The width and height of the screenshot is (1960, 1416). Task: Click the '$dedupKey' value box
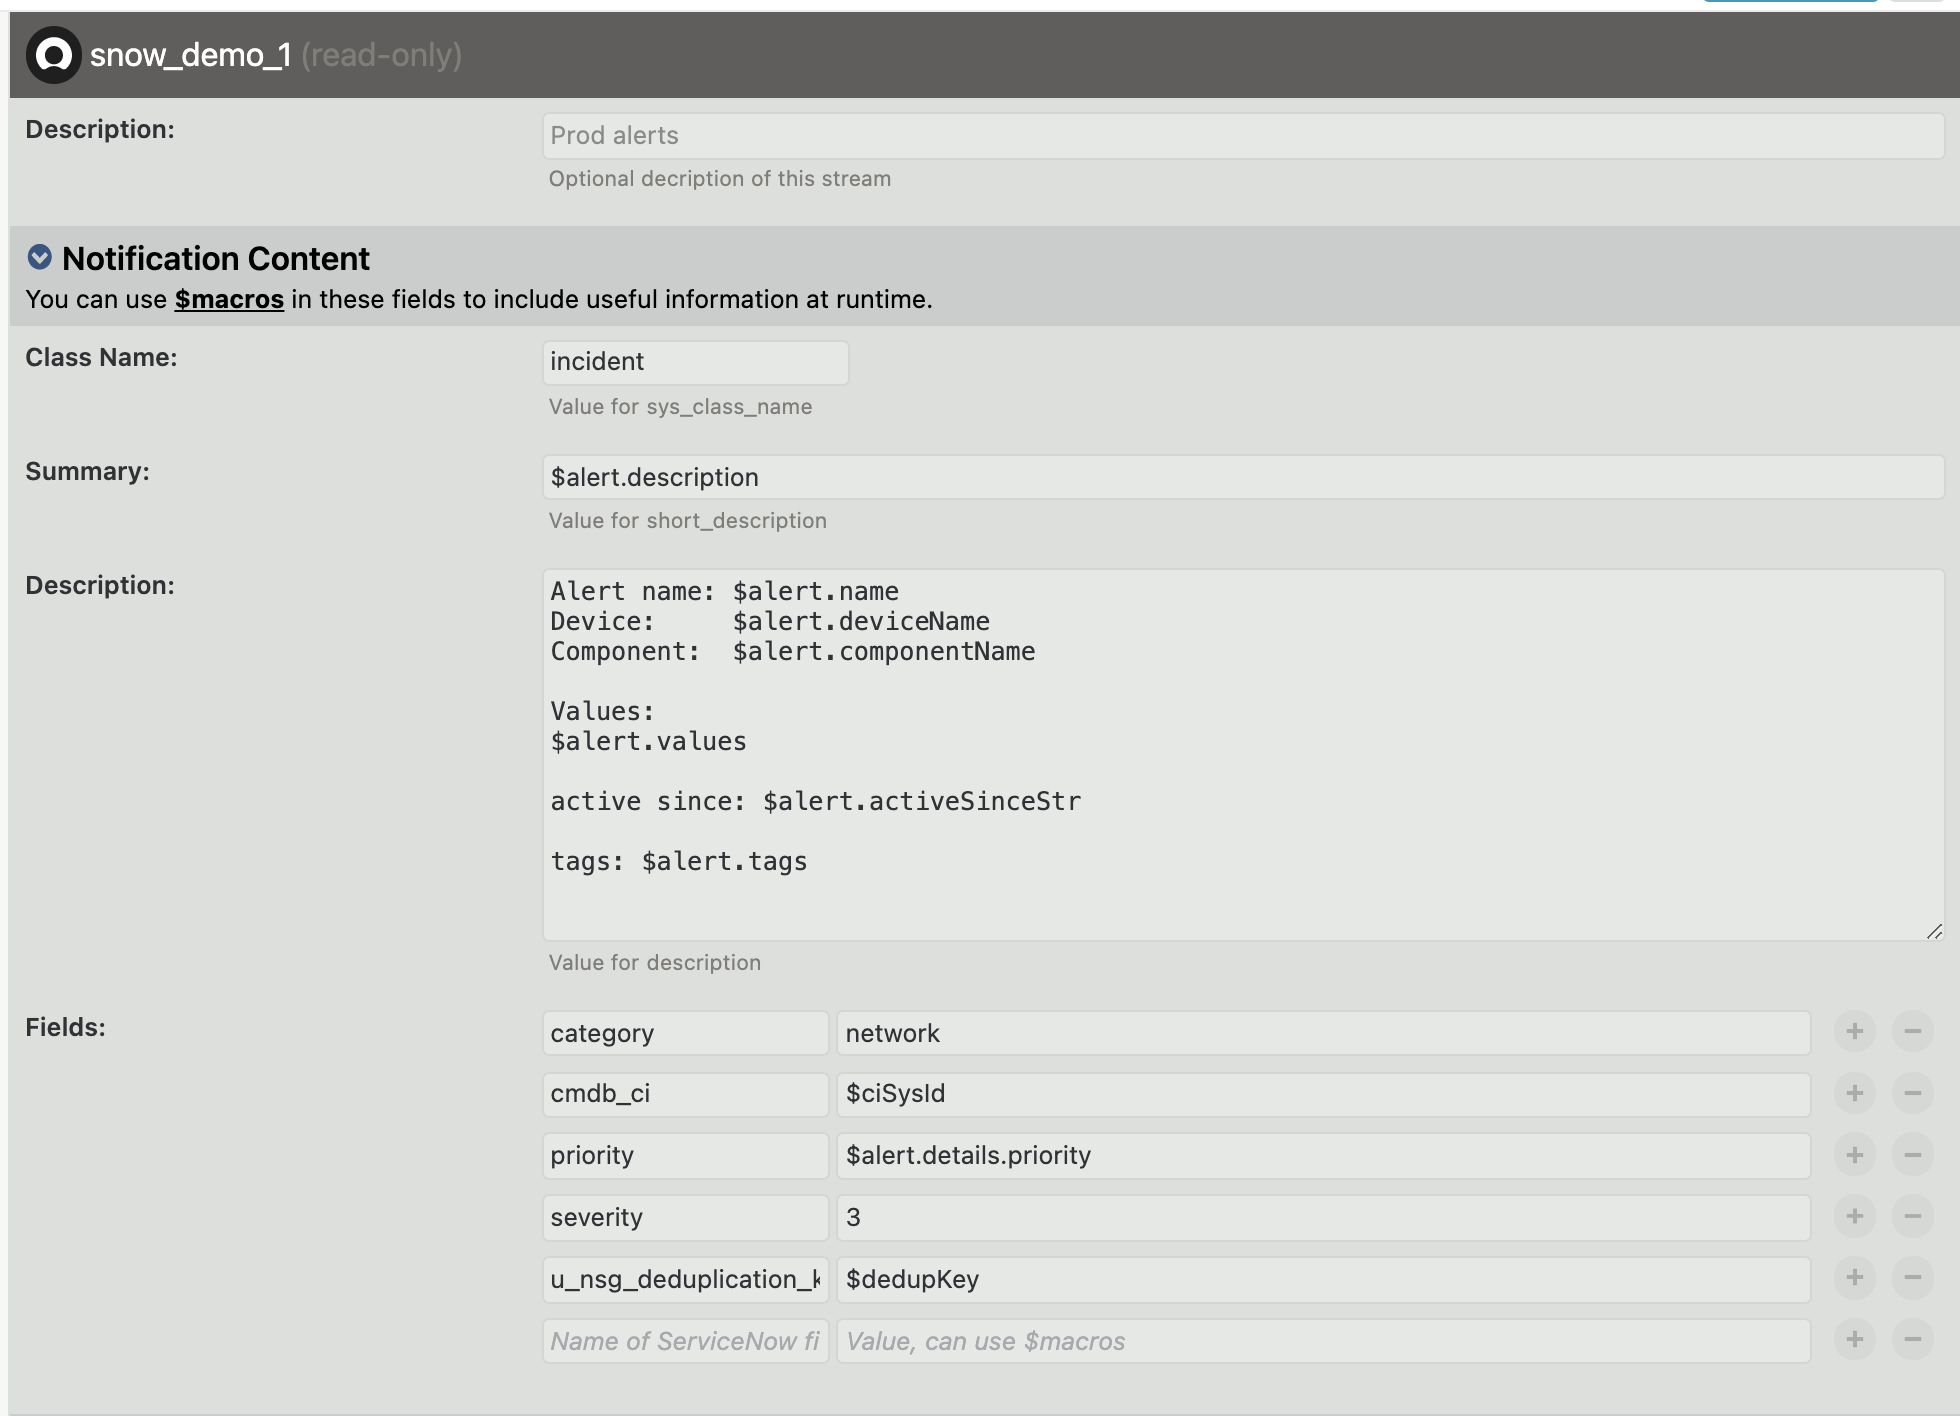coord(1323,1280)
